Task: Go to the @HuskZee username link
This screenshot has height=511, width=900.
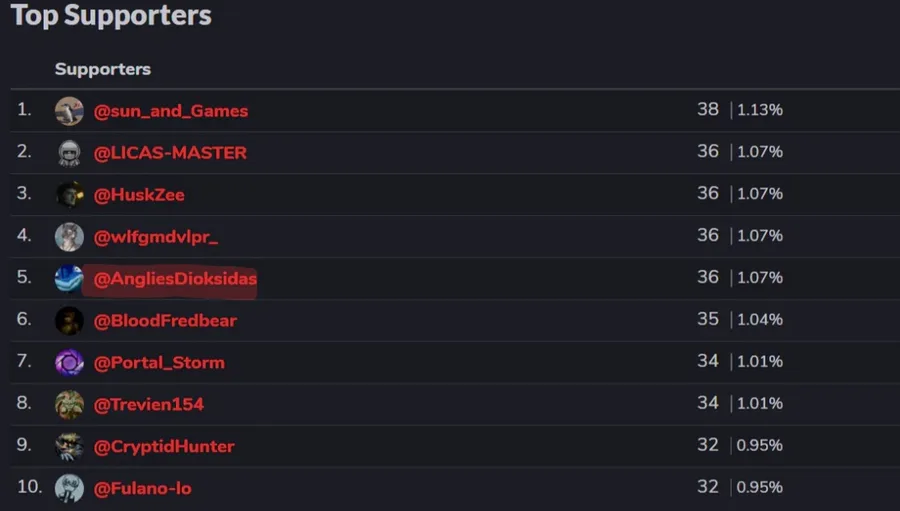Action: pos(139,195)
